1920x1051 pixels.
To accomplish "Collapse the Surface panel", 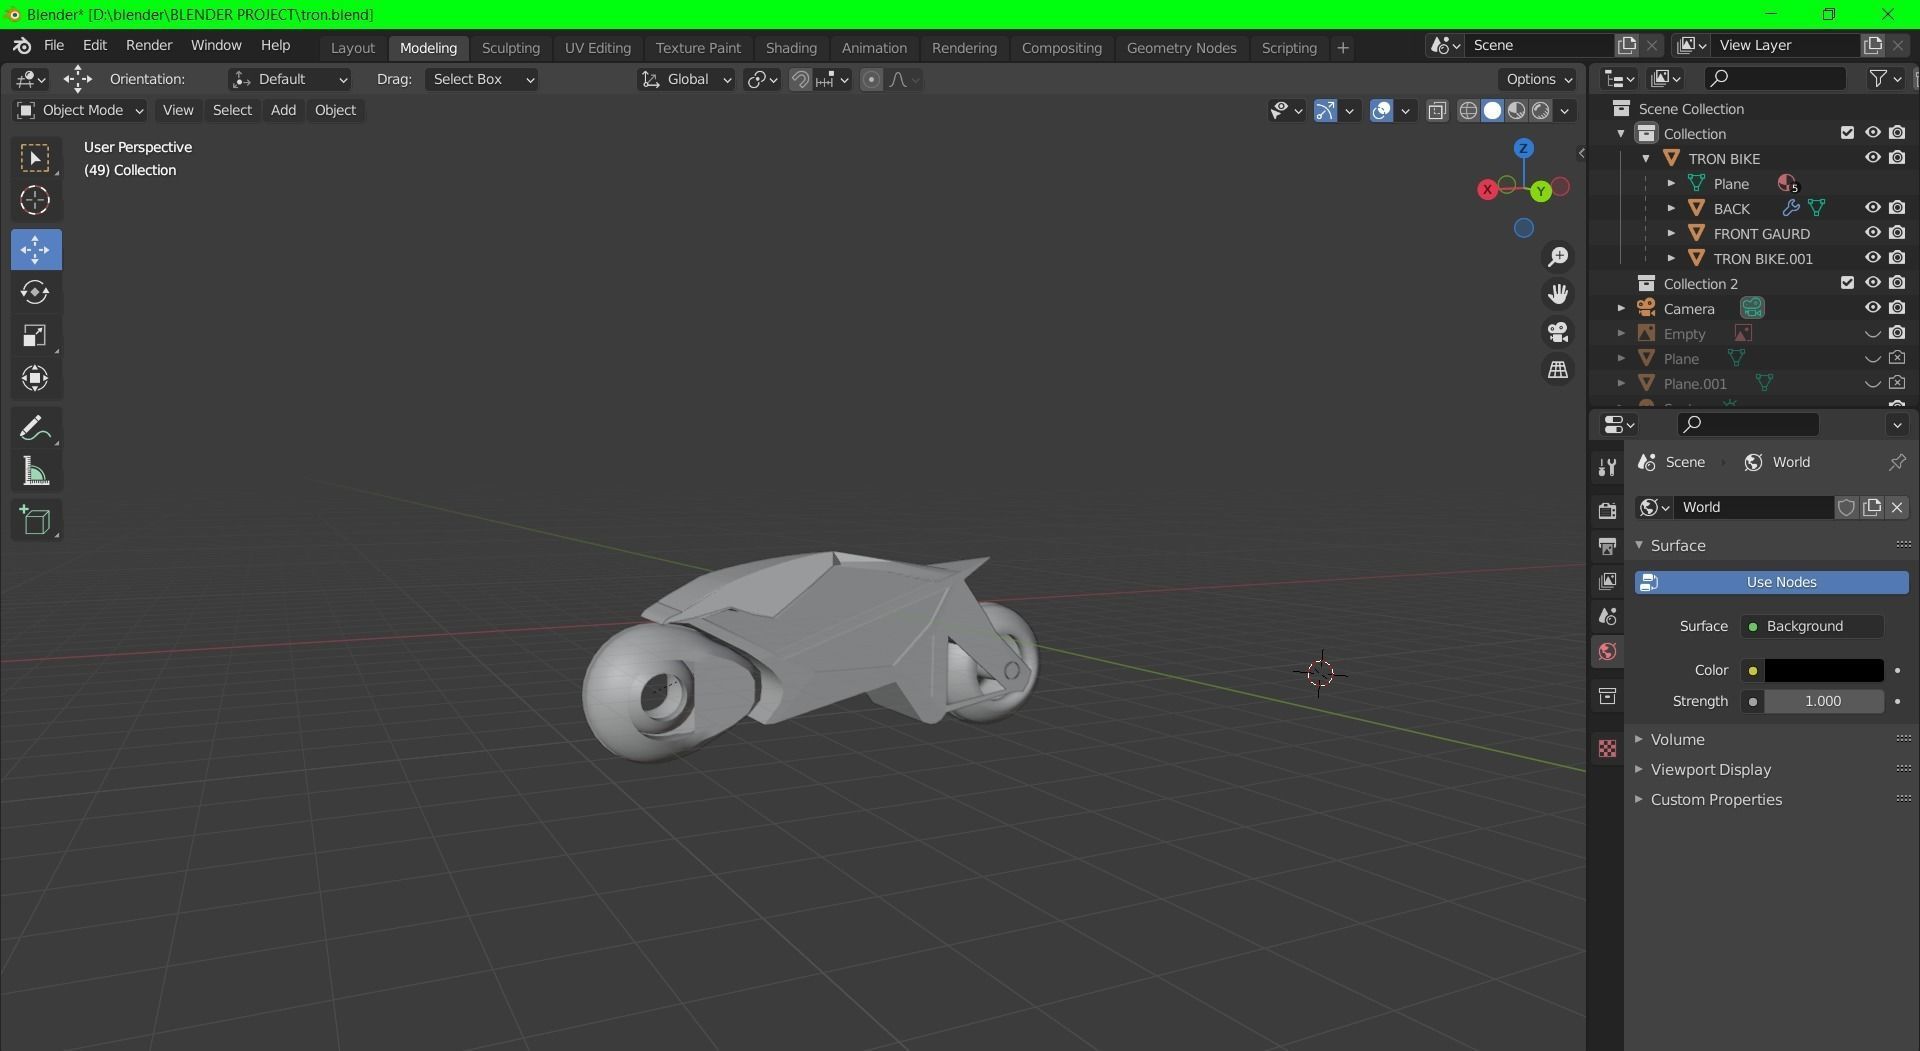I will coord(1677,546).
